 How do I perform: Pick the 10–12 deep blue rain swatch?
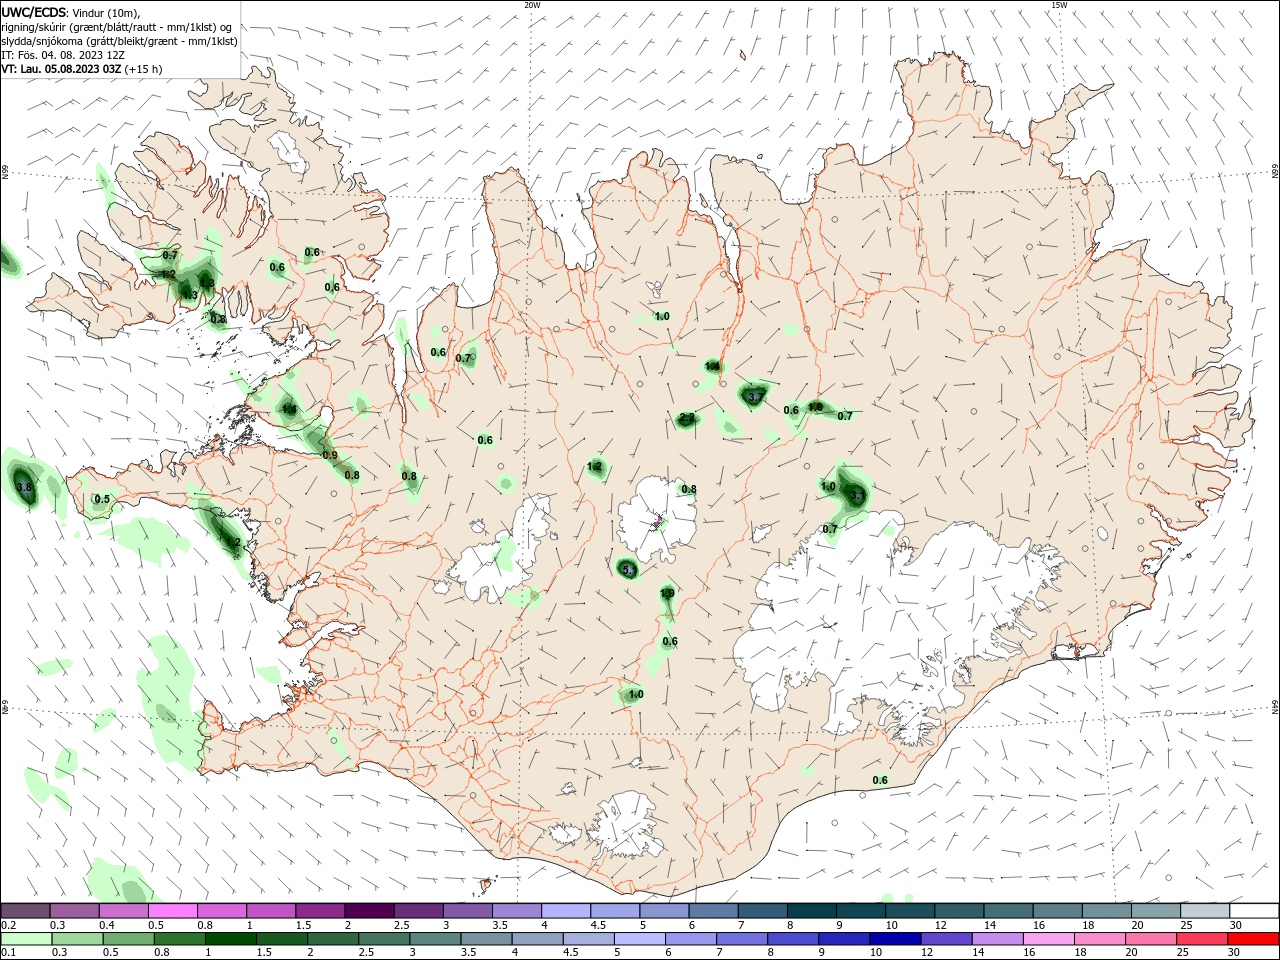[894, 939]
